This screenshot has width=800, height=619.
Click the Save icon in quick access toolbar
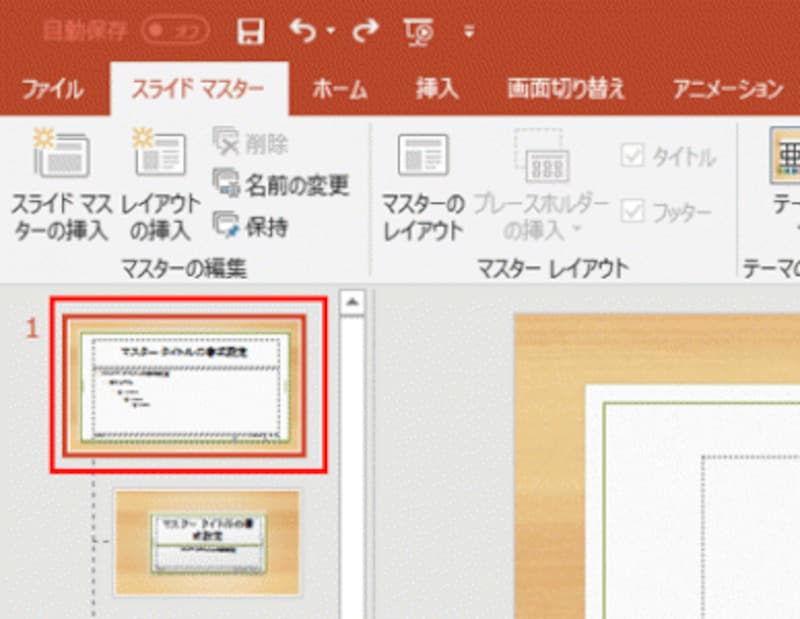coord(251,32)
